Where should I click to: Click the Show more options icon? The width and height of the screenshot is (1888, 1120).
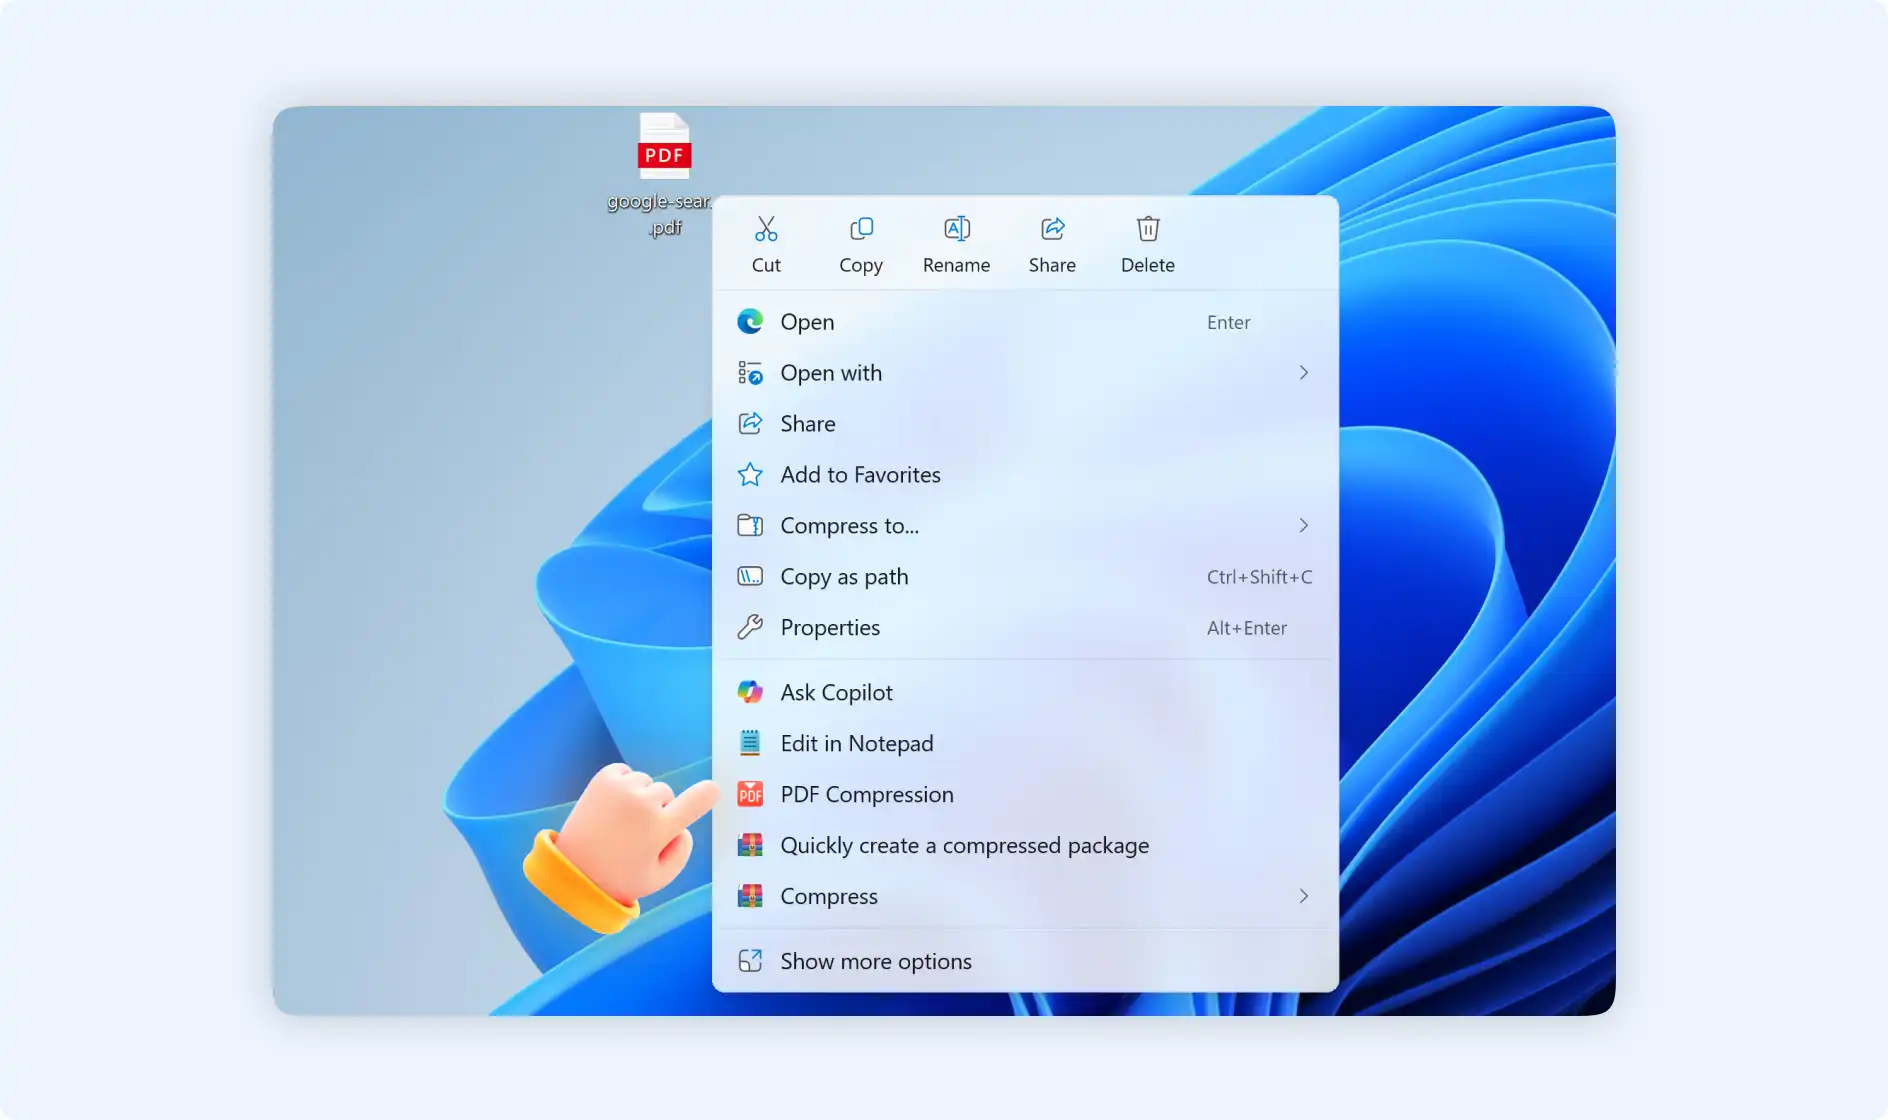click(750, 961)
